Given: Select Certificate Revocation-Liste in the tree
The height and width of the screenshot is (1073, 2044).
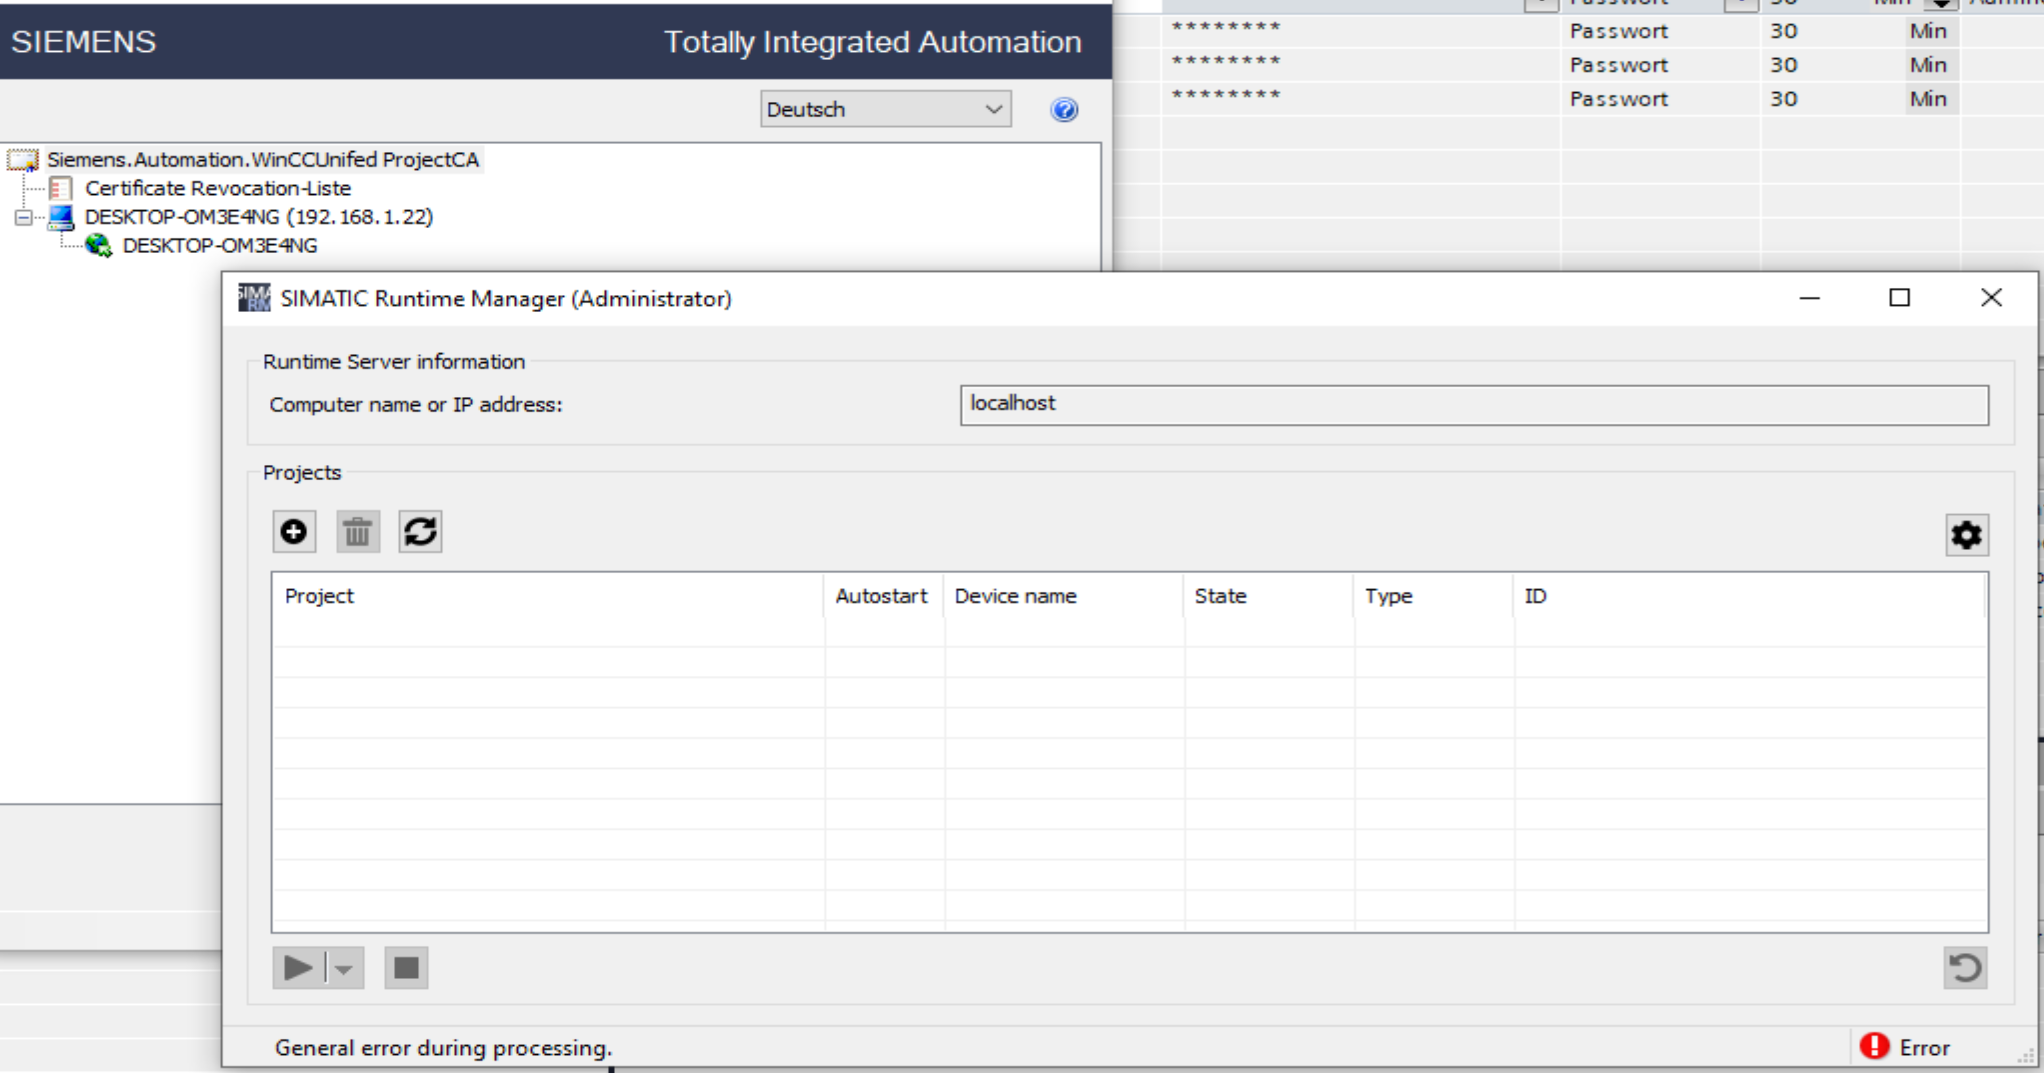Looking at the screenshot, I should (x=218, y=188).
